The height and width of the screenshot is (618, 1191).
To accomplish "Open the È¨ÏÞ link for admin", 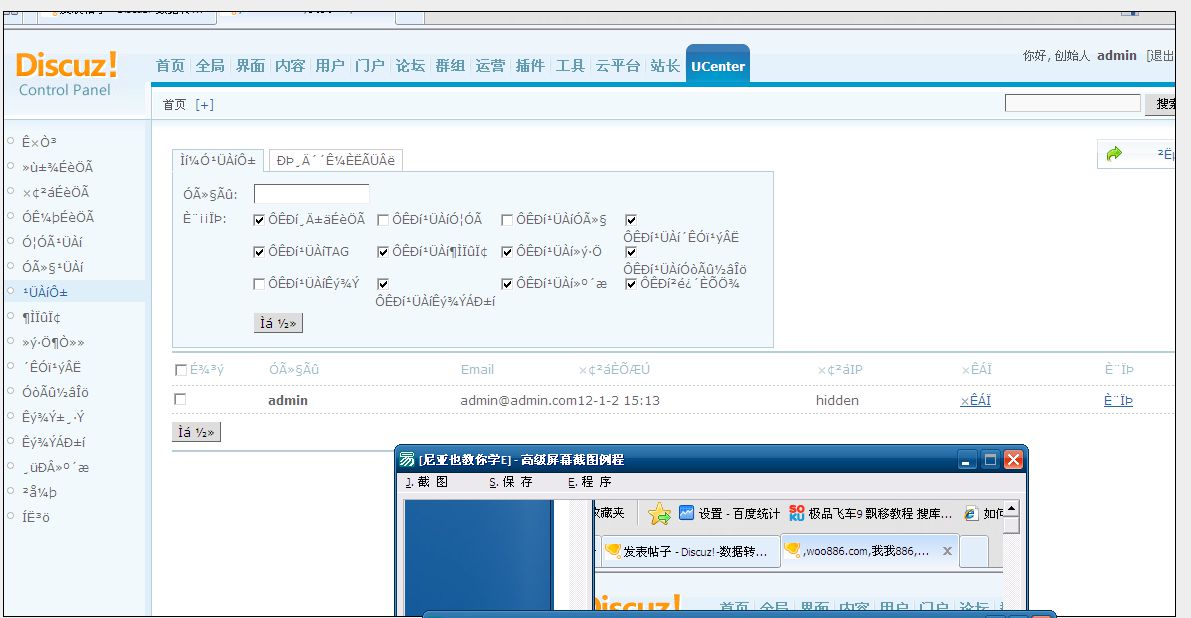I will 1118,400.
